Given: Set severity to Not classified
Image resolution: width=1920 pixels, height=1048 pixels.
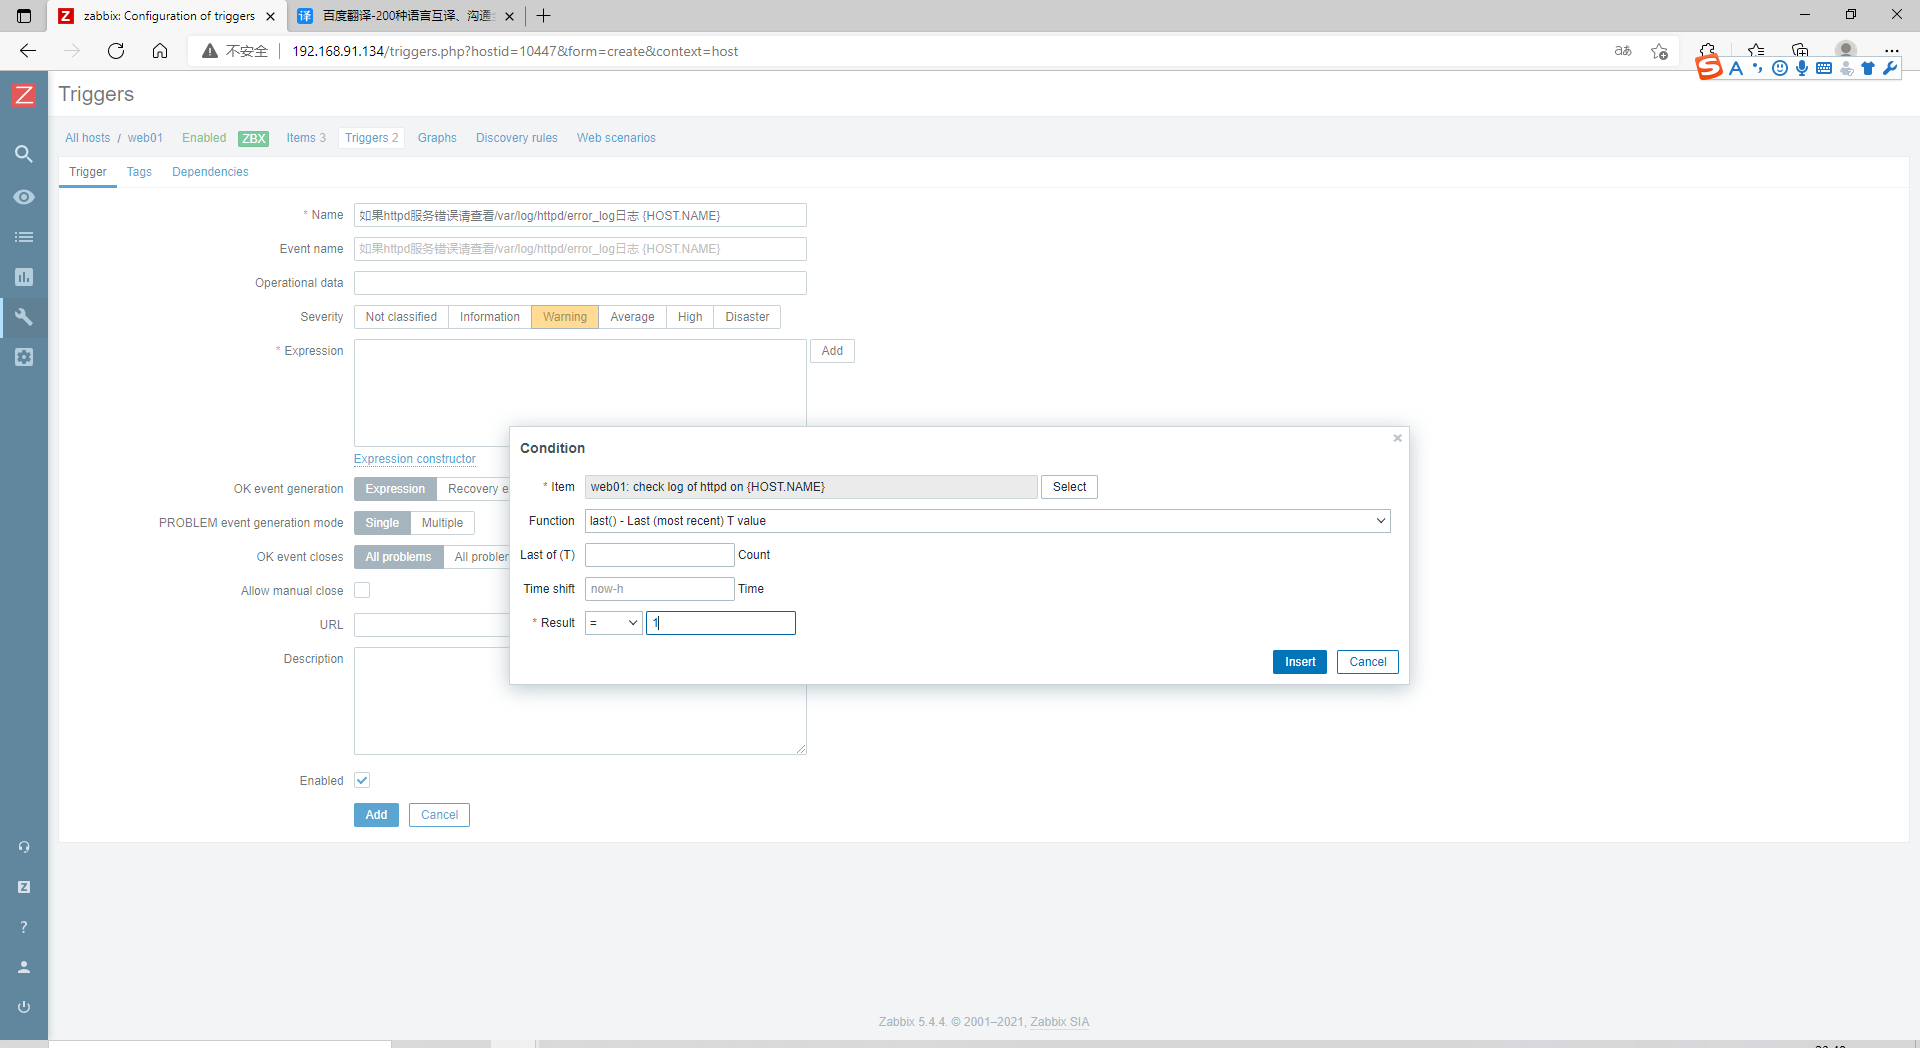Looking at the screenshot, I should [x=401, y=317].
